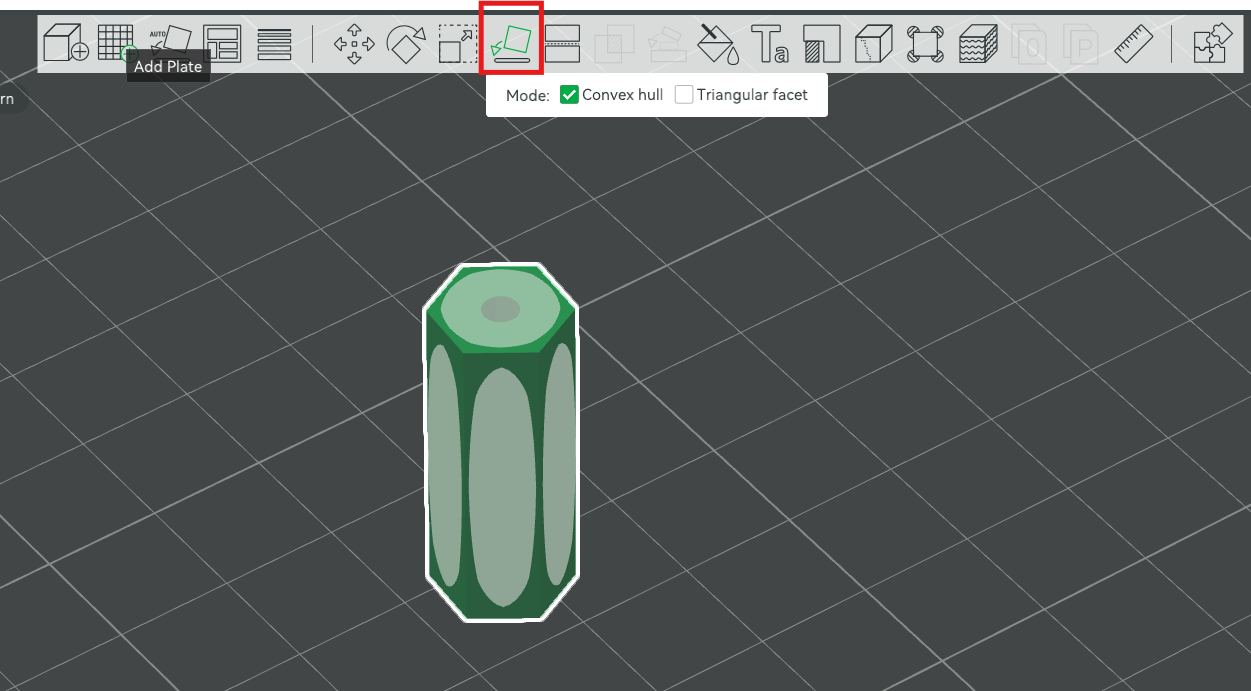The width and height of the screenshot is (1251, 691).
Task: Choose the Scale tool
Action: click(x=458, y=44)
